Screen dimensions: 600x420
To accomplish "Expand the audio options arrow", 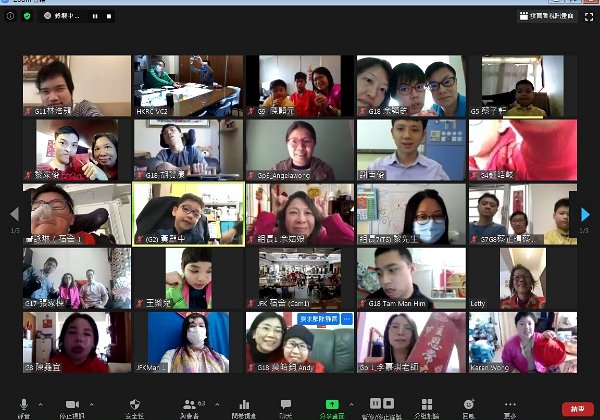I will pyautogui.click(x=41, y=404).
